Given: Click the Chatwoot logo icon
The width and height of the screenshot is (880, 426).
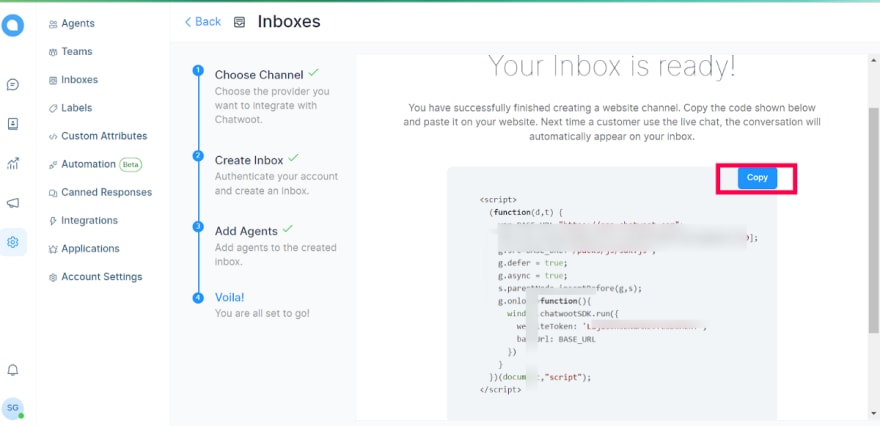Looking at the screenshot, I should (x=12, y=25).
